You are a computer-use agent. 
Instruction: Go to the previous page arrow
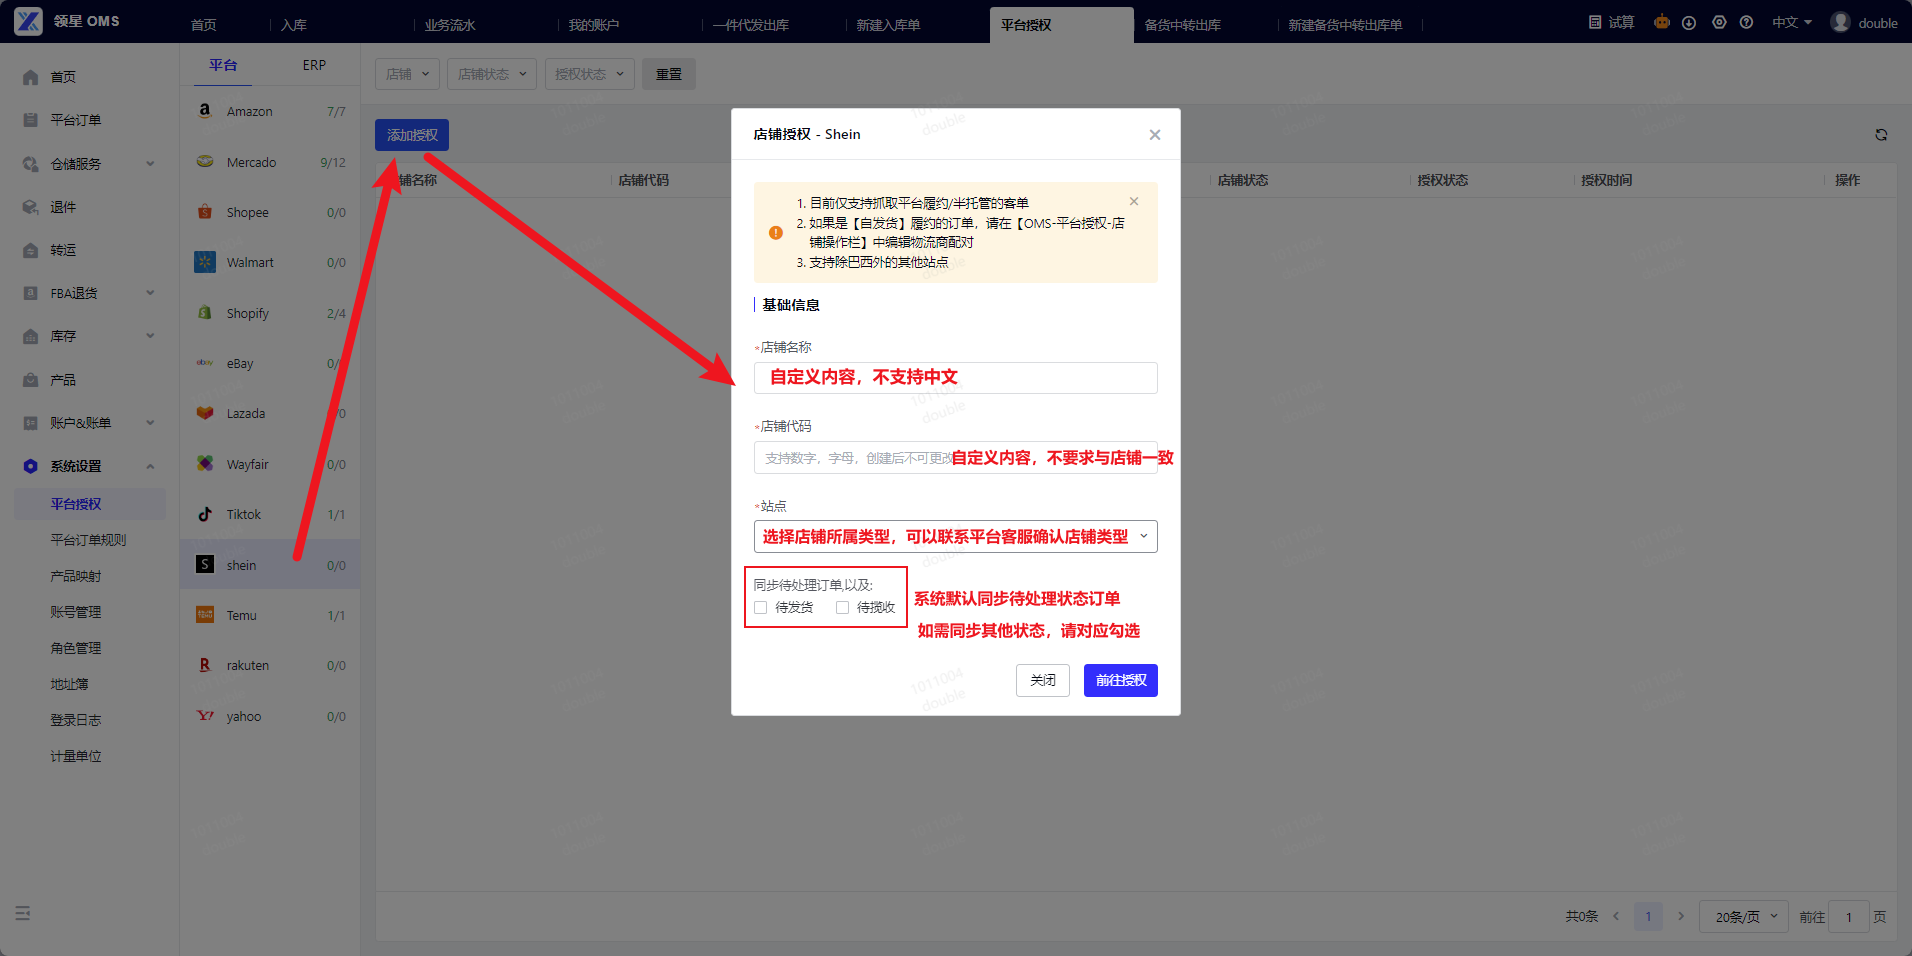[x=1616, y=917]
